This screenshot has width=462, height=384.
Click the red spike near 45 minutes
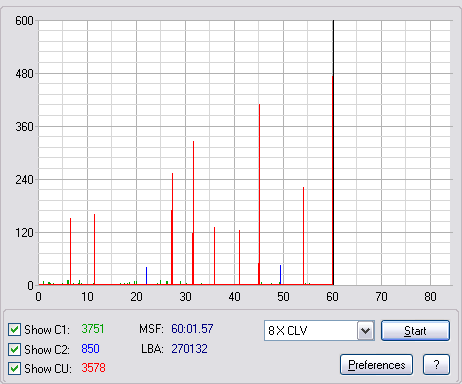259,194
